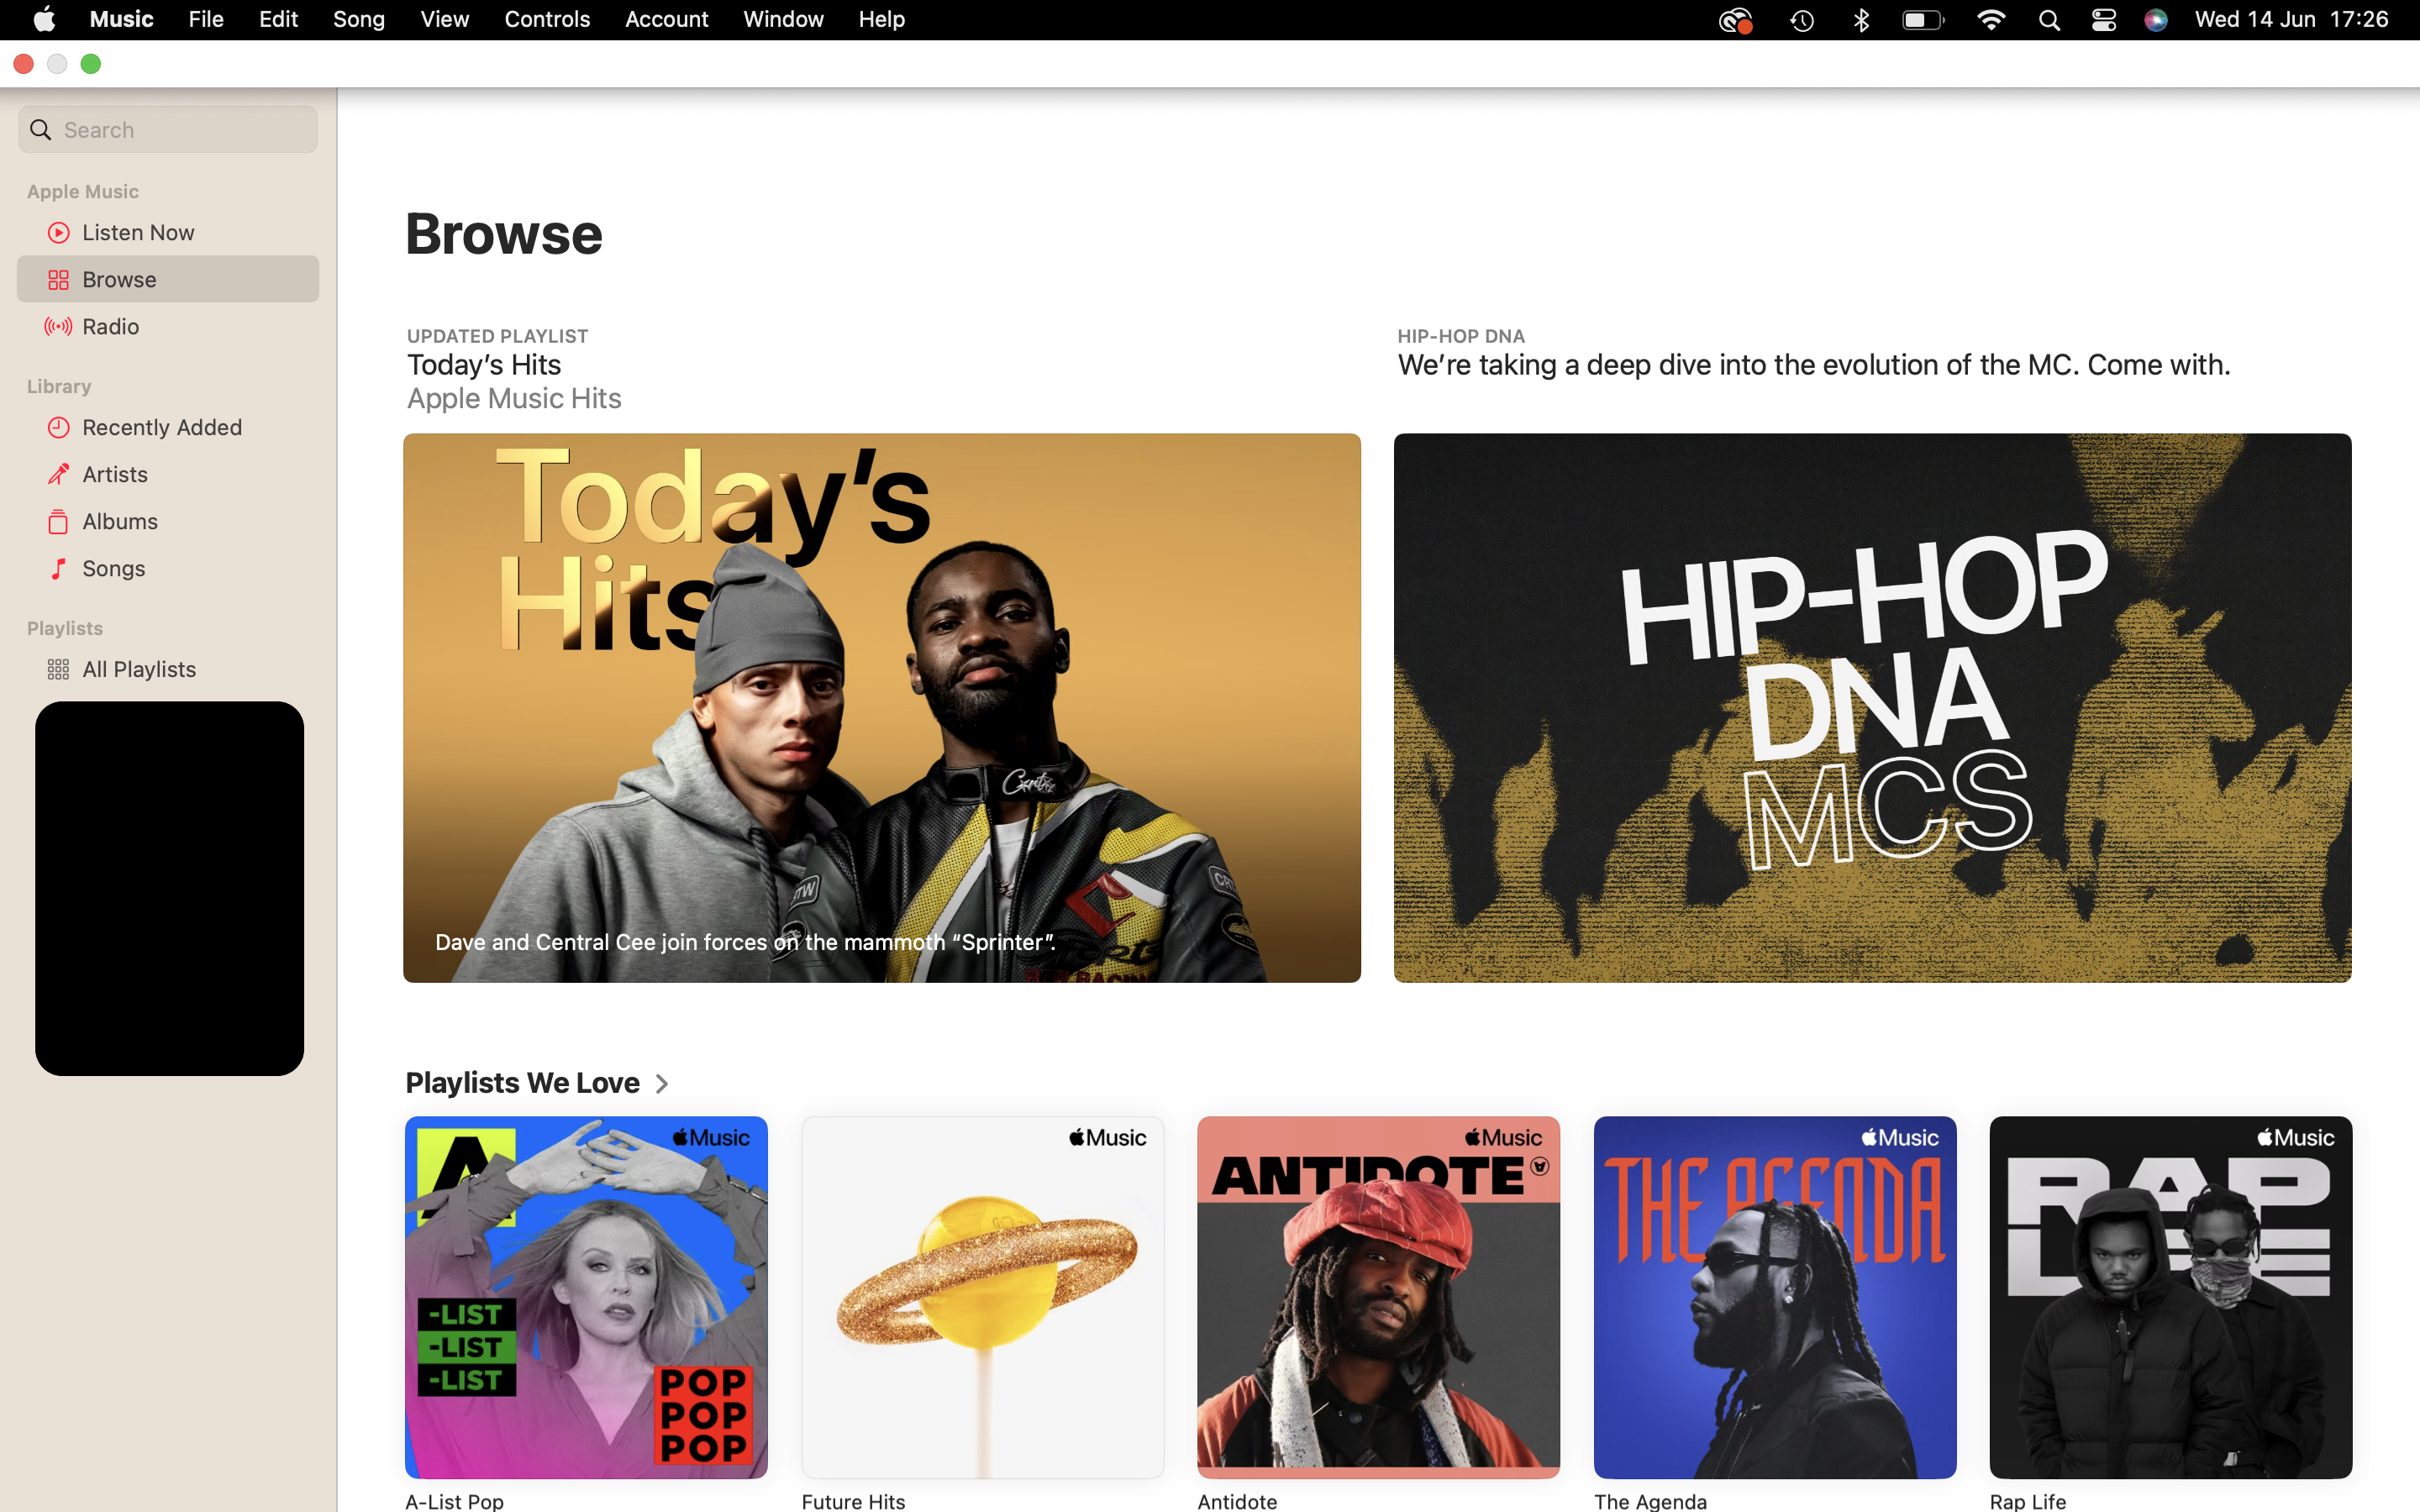This screenshot has height=1512, width=2420.
Task: Click the battery status icon
Action: point(1923,20)
